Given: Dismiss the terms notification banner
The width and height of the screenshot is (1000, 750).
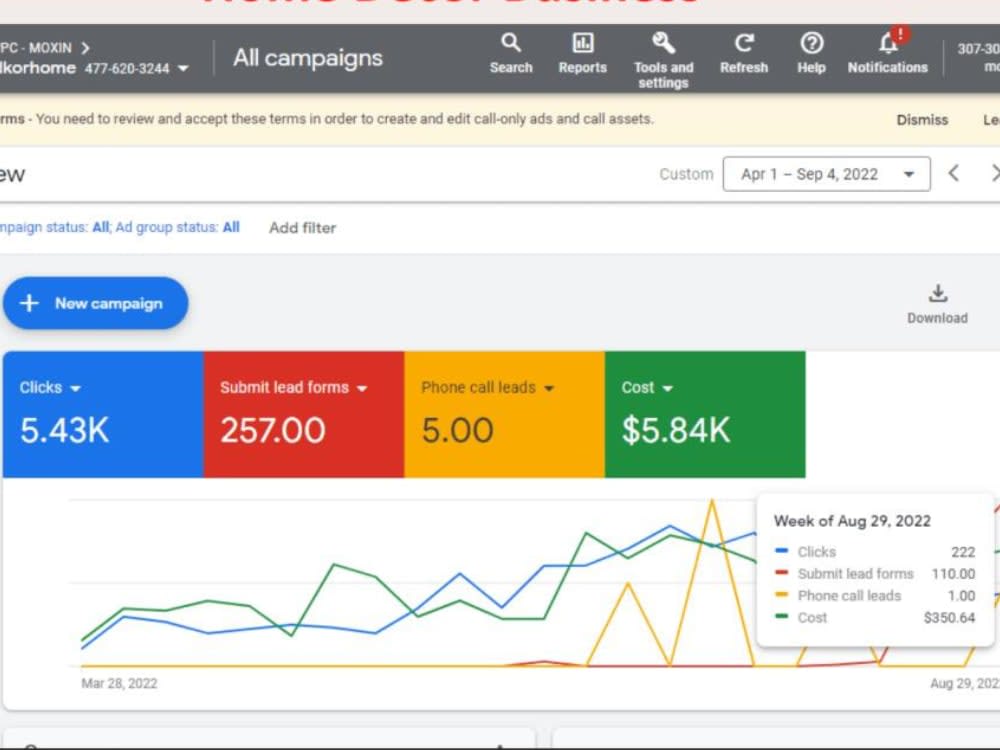Looking at the screenshot, I should tap(922, 120).
